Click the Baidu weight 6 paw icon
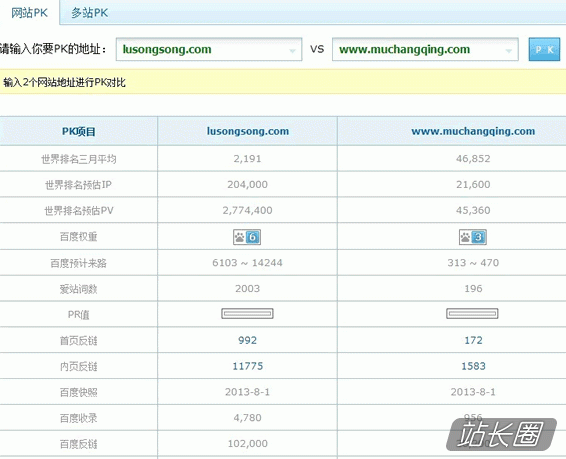566x459 pixels. coord(247,237)
